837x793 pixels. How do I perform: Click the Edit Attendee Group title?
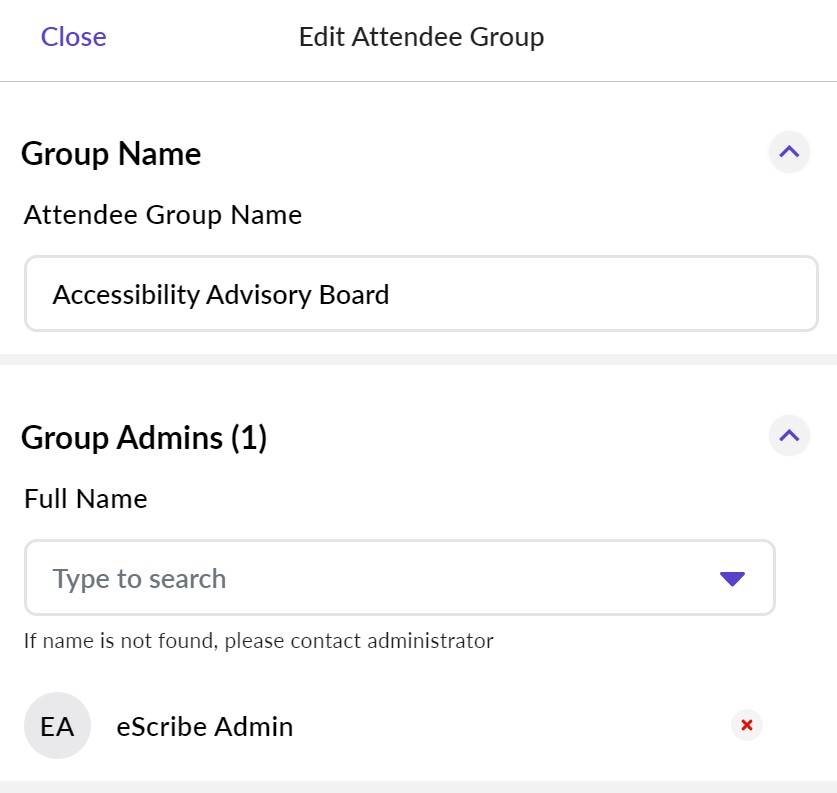[x=421, y=36]
